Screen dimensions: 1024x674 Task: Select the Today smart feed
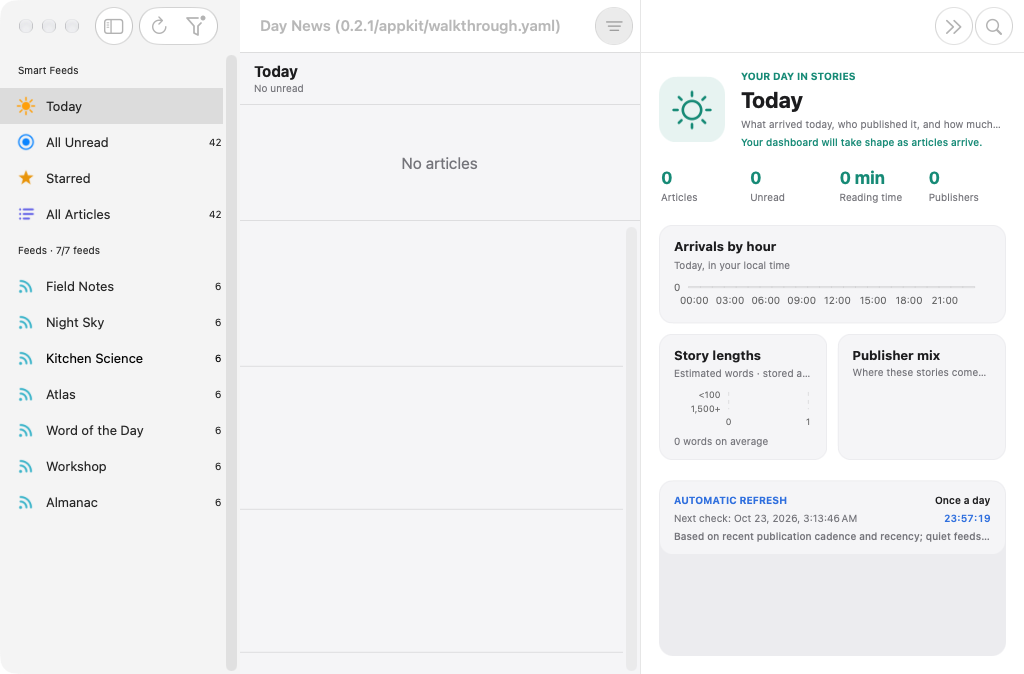click(x=112, y=106)
